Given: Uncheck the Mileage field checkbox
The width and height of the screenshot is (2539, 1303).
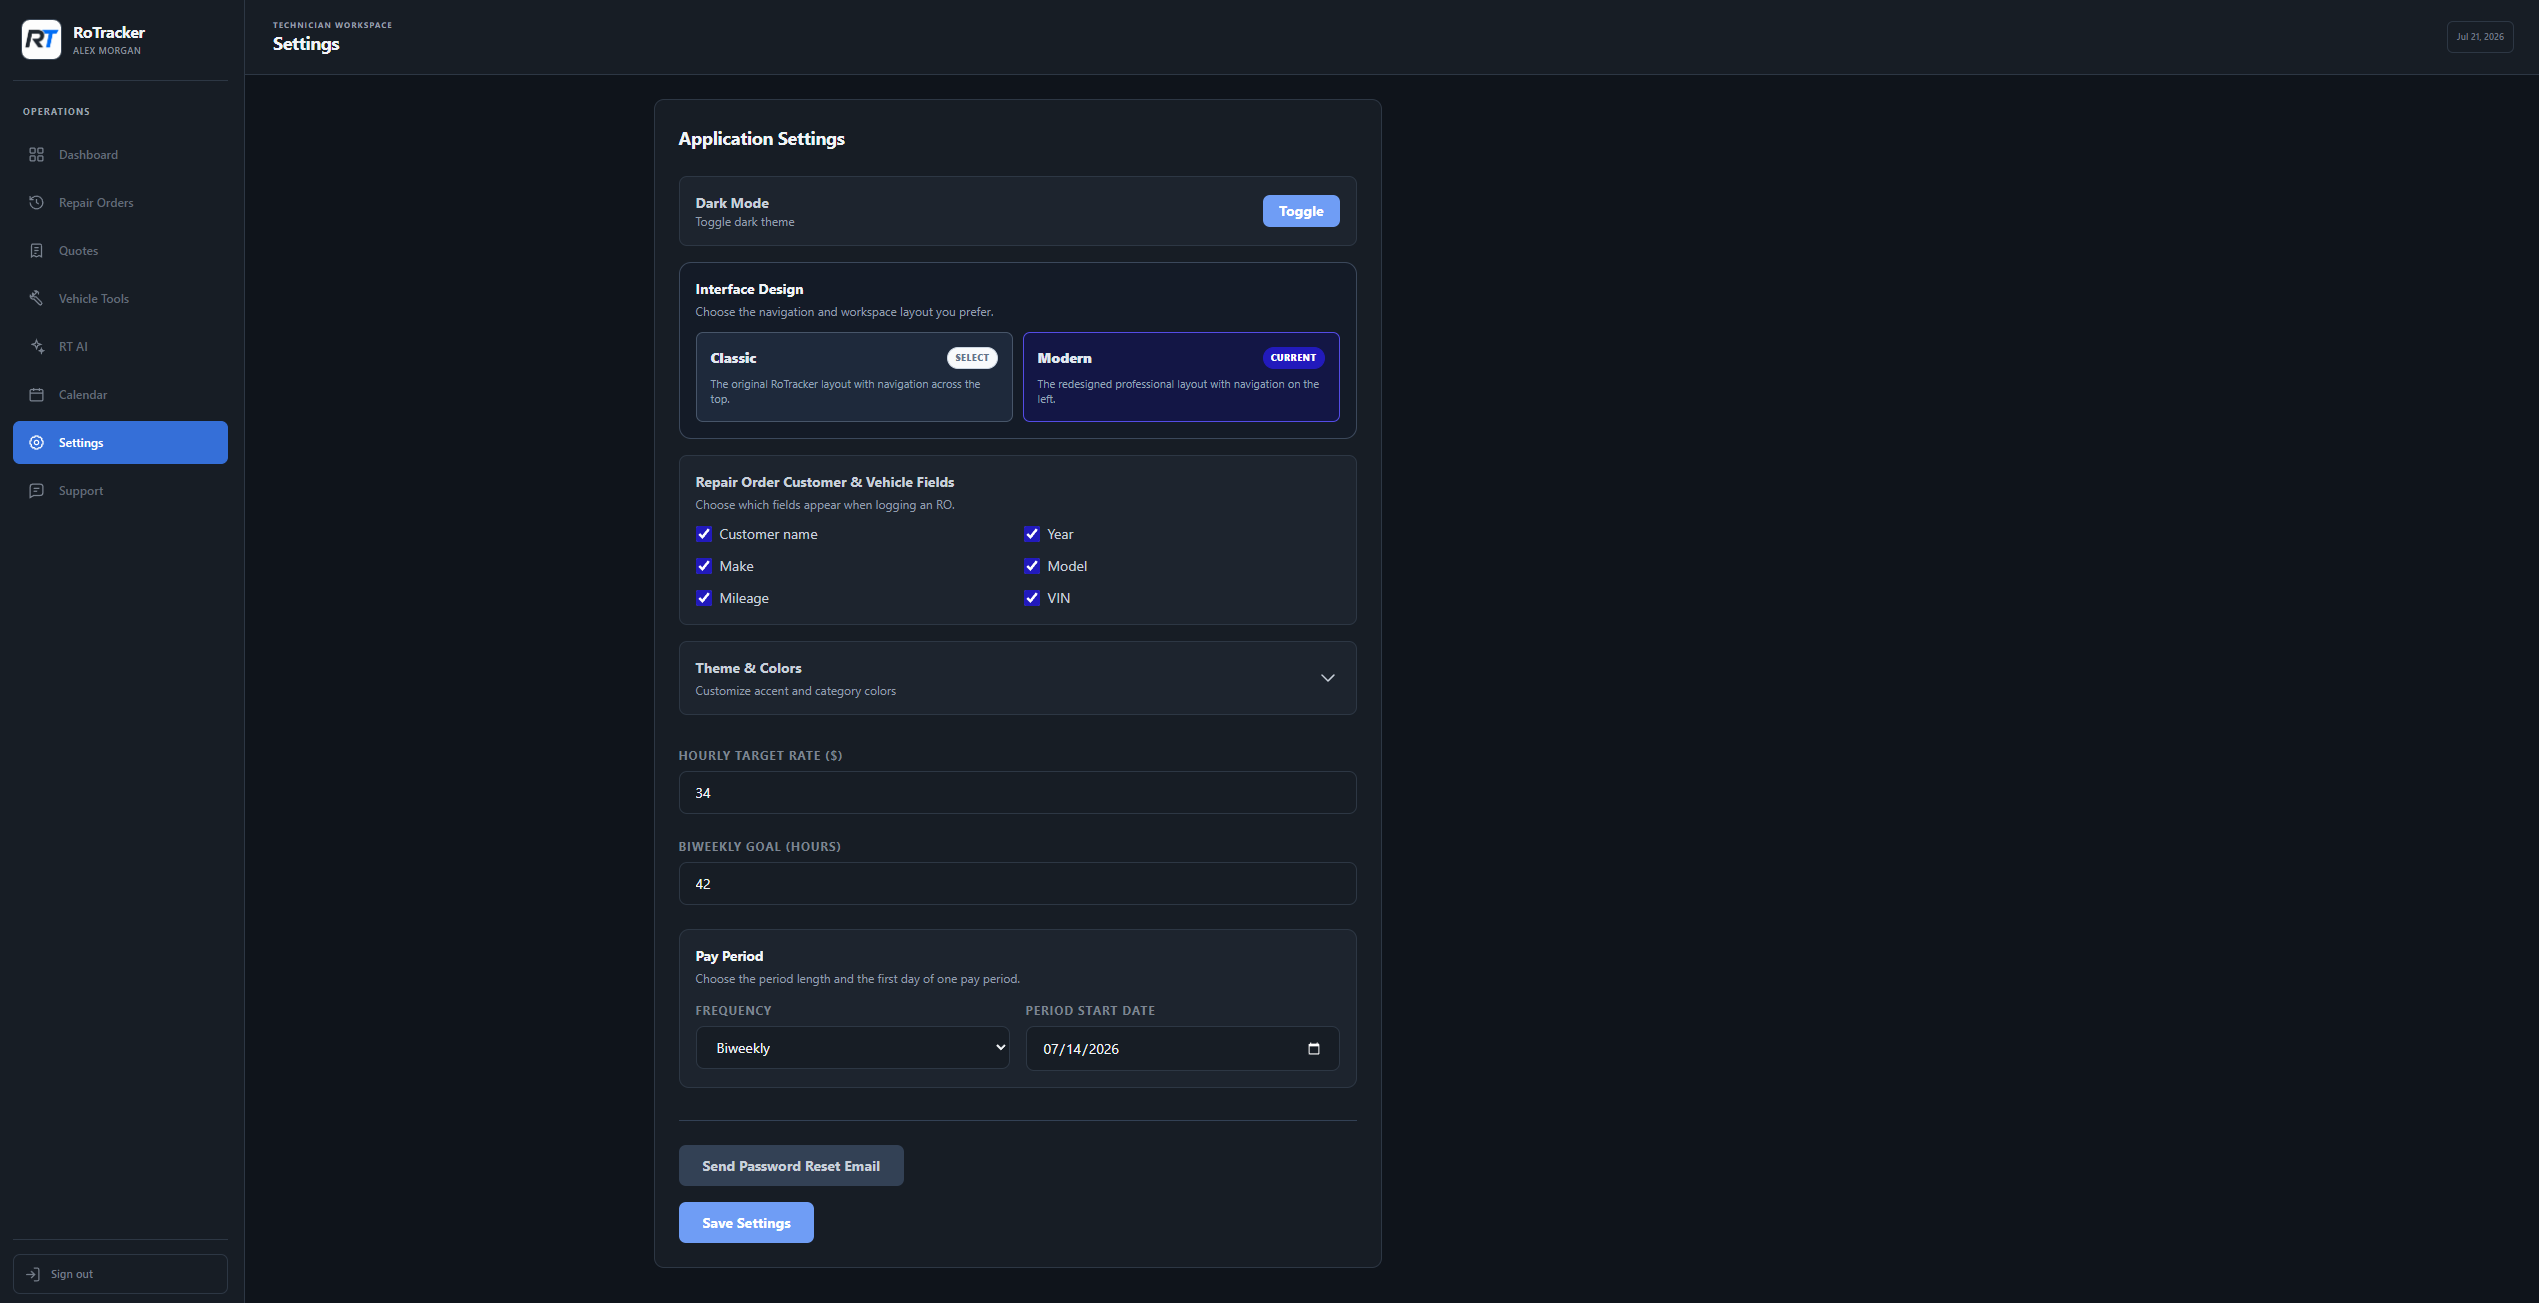Looking at the screenshot, I should [x=704, y=598].
